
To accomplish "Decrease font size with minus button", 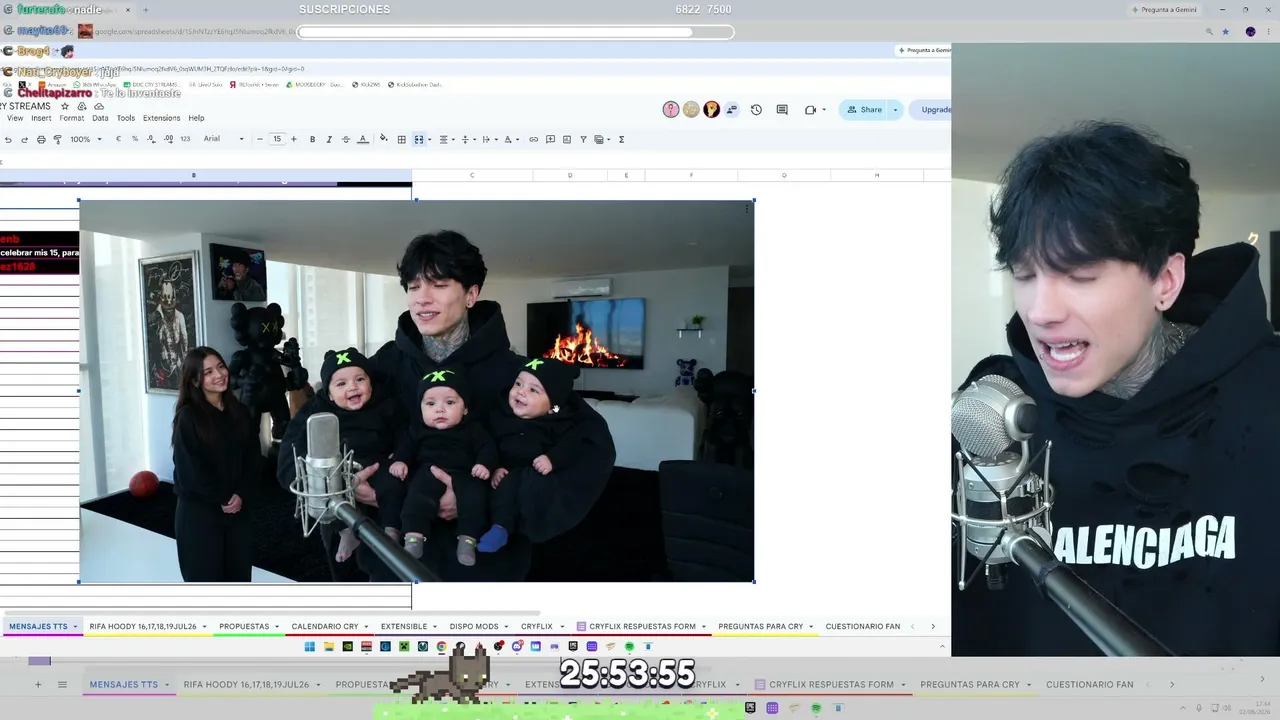I will (x=260, y=139).
